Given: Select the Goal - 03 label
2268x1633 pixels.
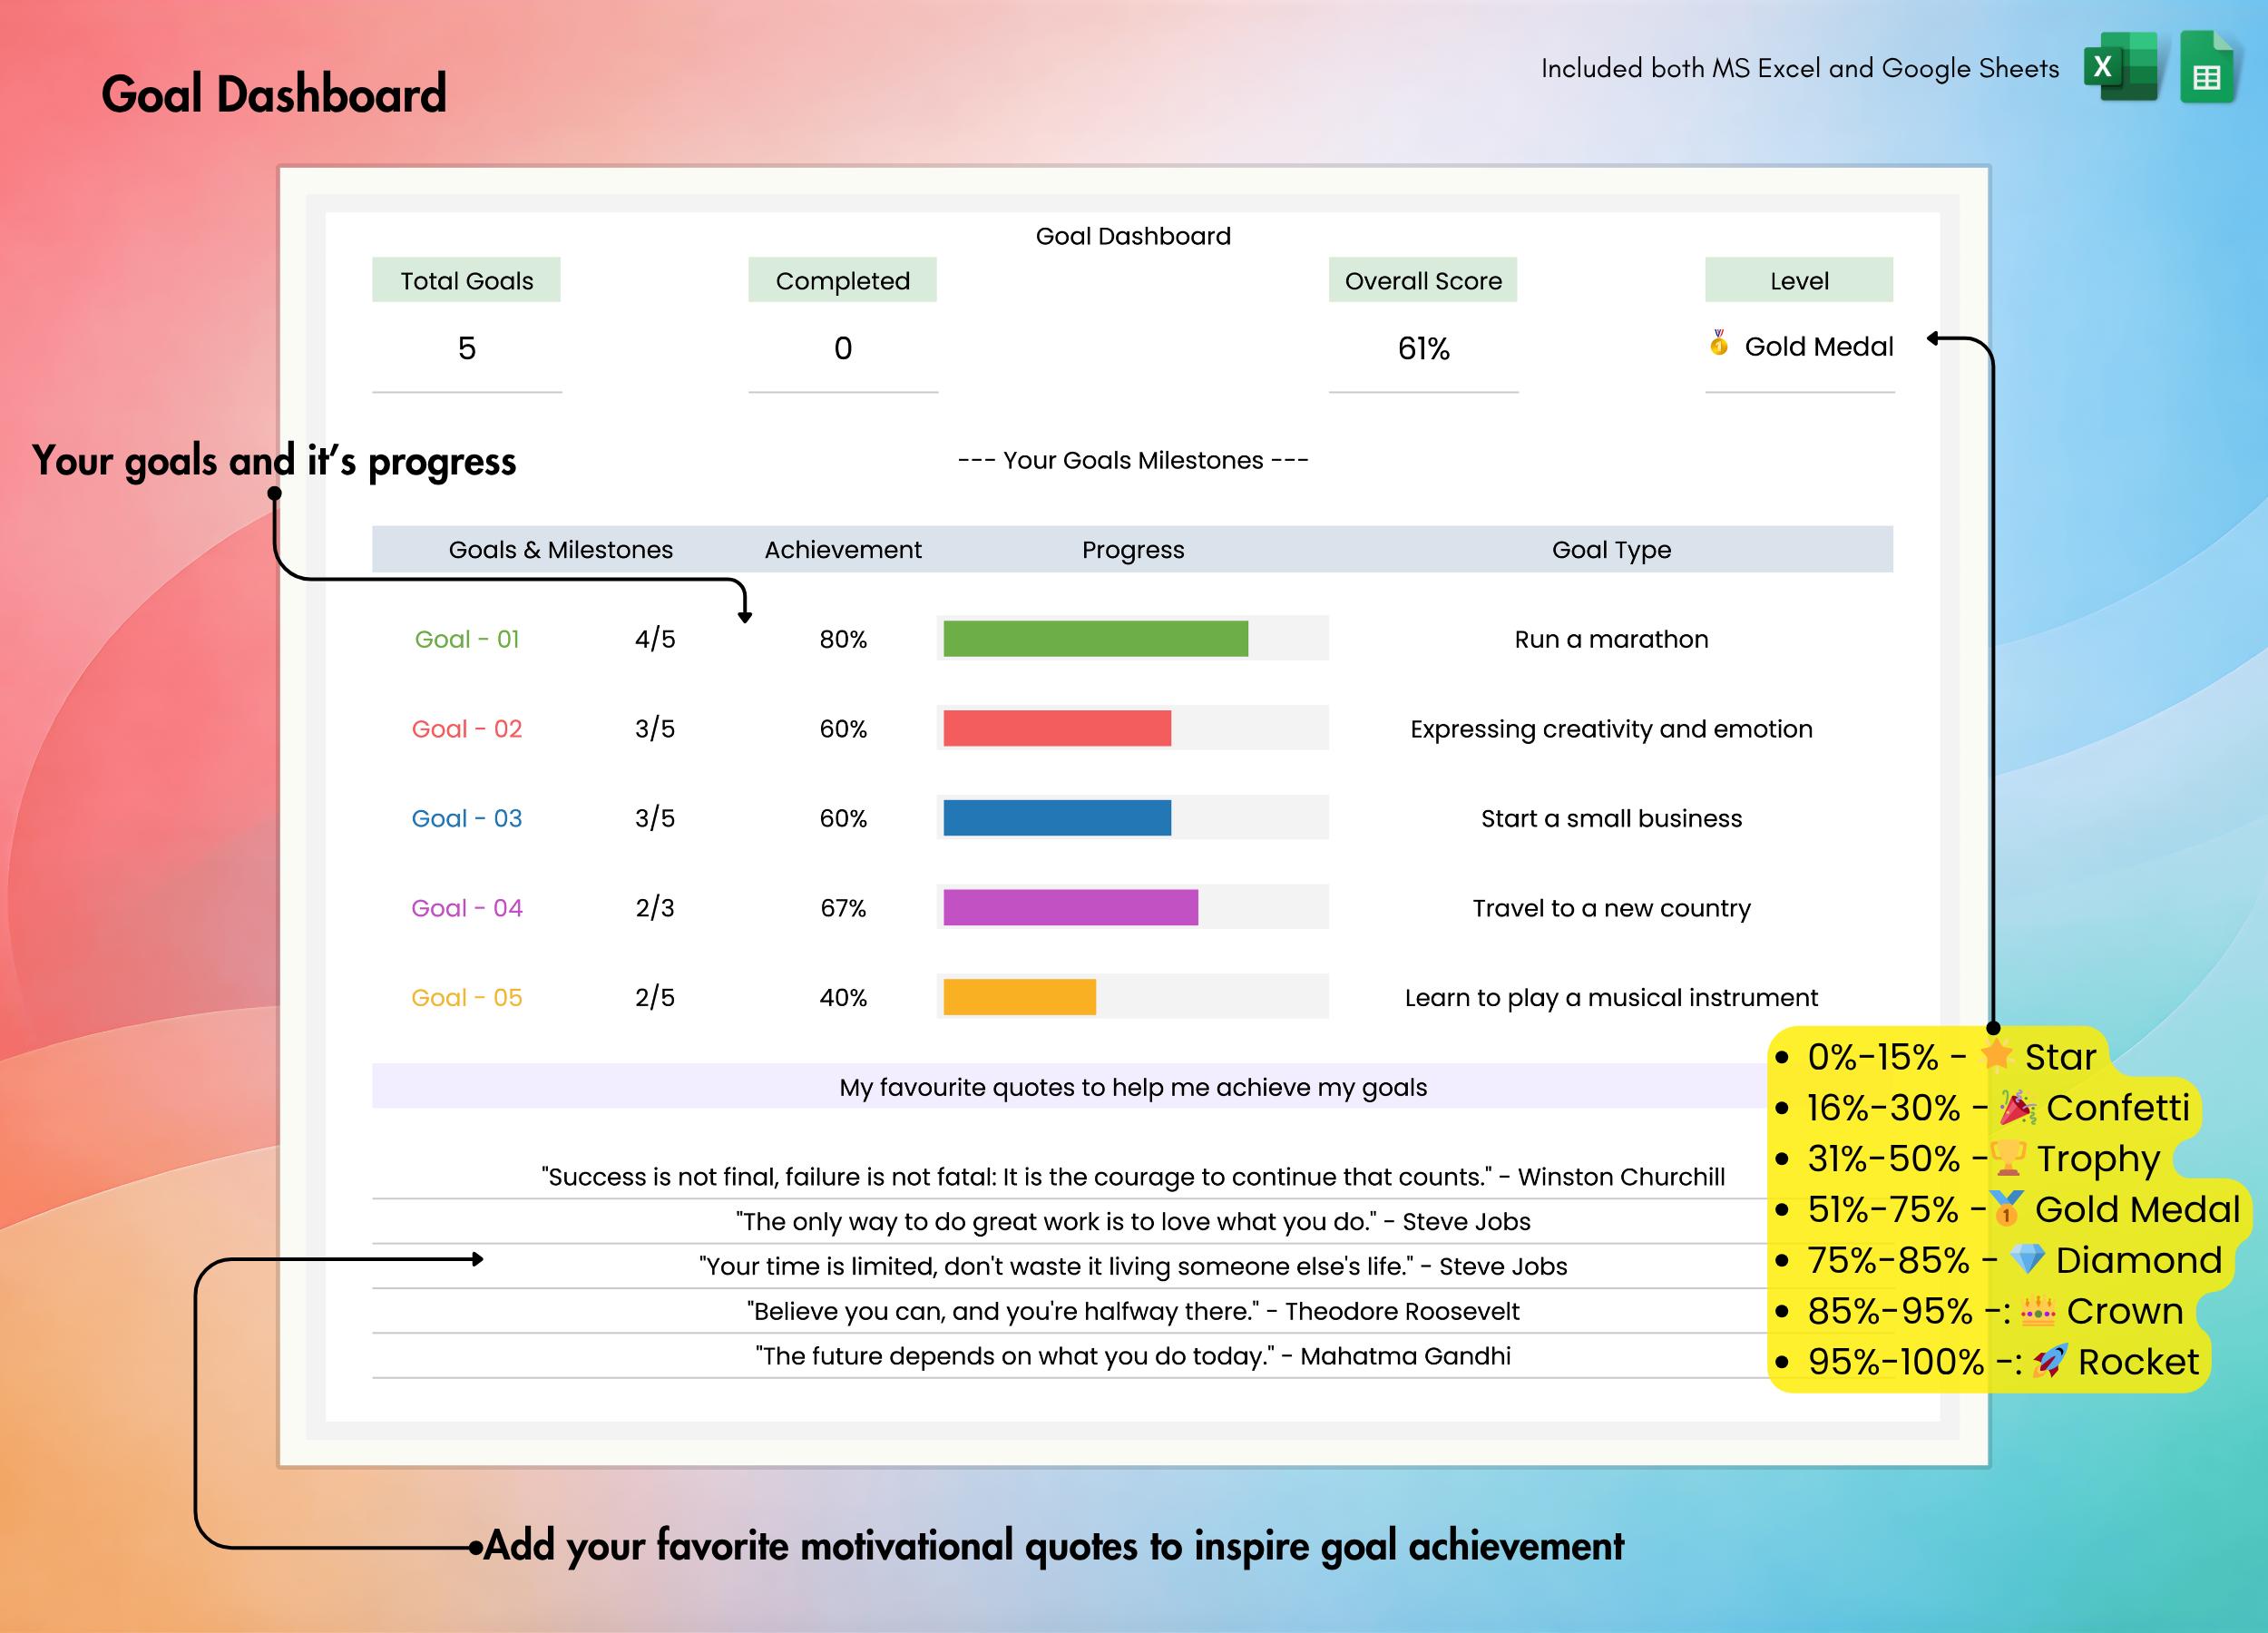Looking at the screenshot, I should coord(467,818).
